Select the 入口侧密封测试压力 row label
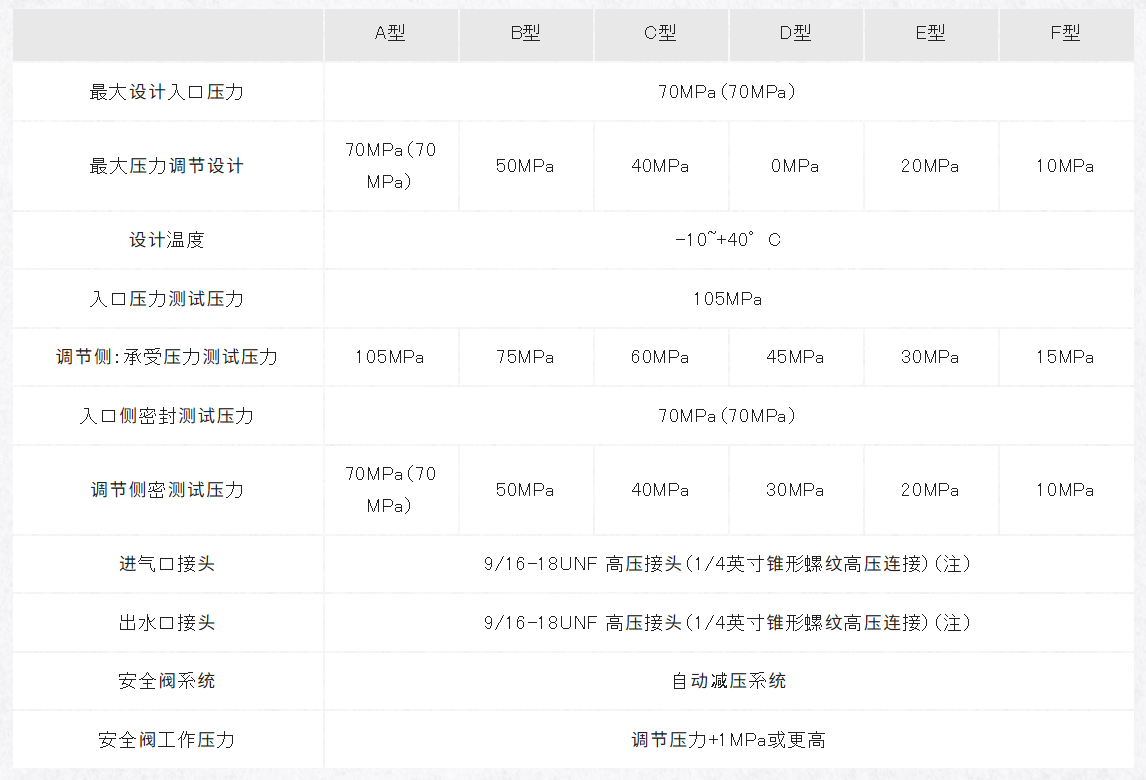The height and width of the screenshot is (780, 1146). click(167, 416)
